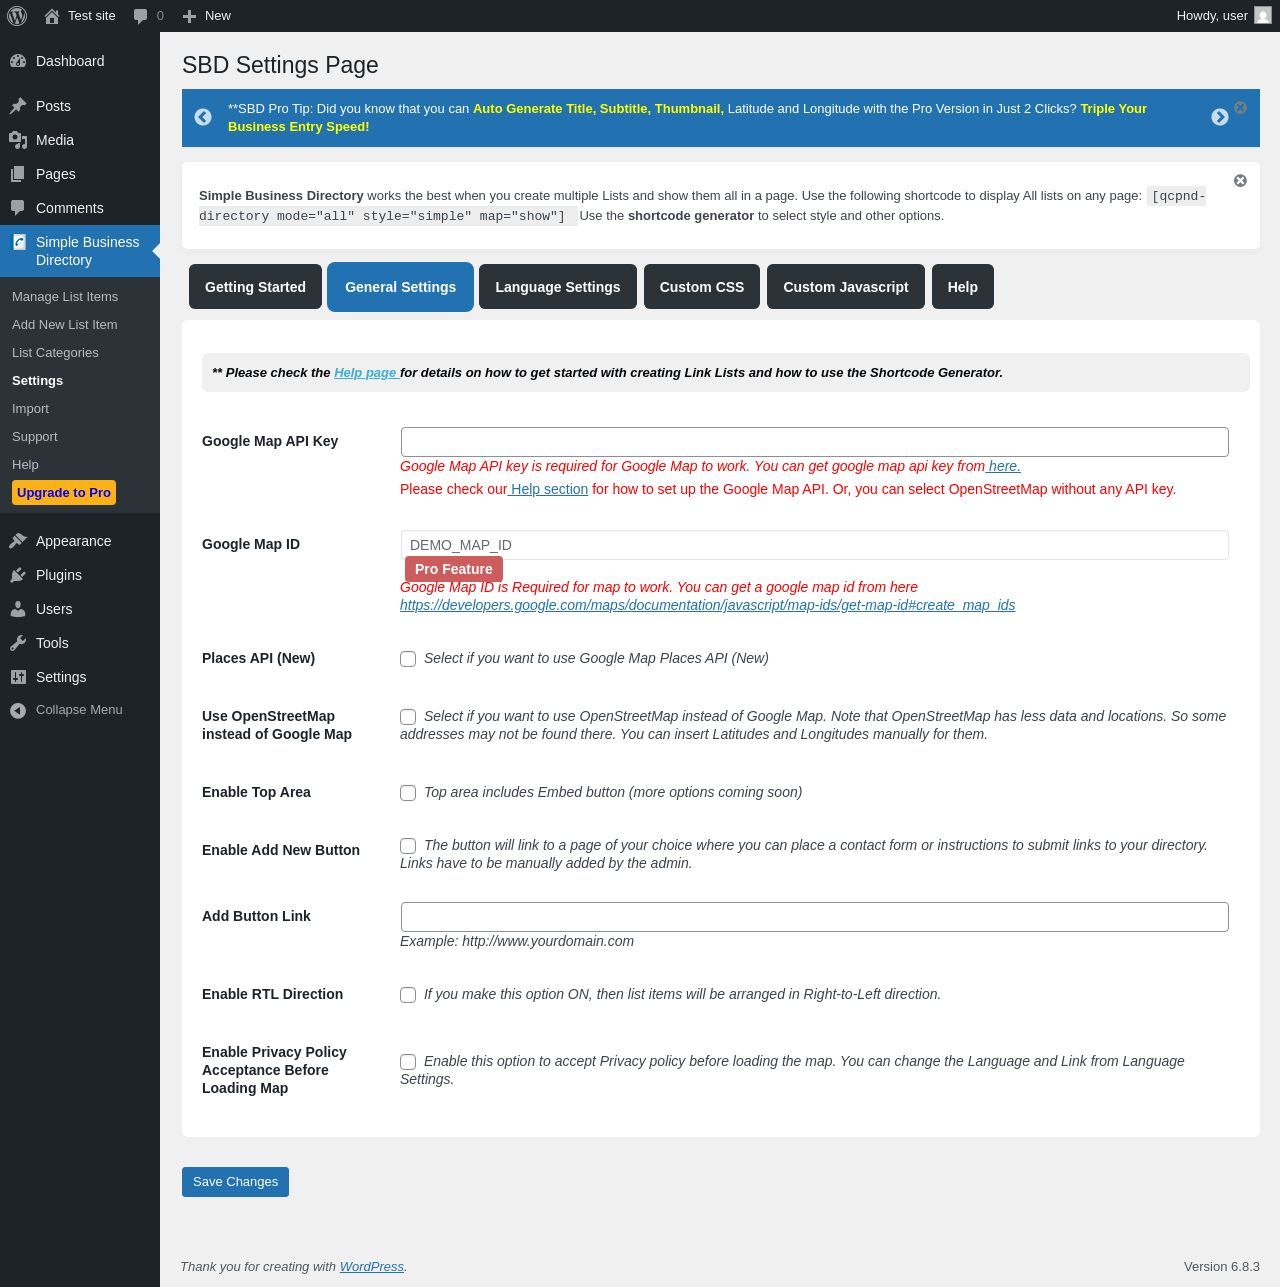Focus the Add Button Link text field
Screen dimensions: 1280x1287
pyautogui.click(x=815, y=917)
